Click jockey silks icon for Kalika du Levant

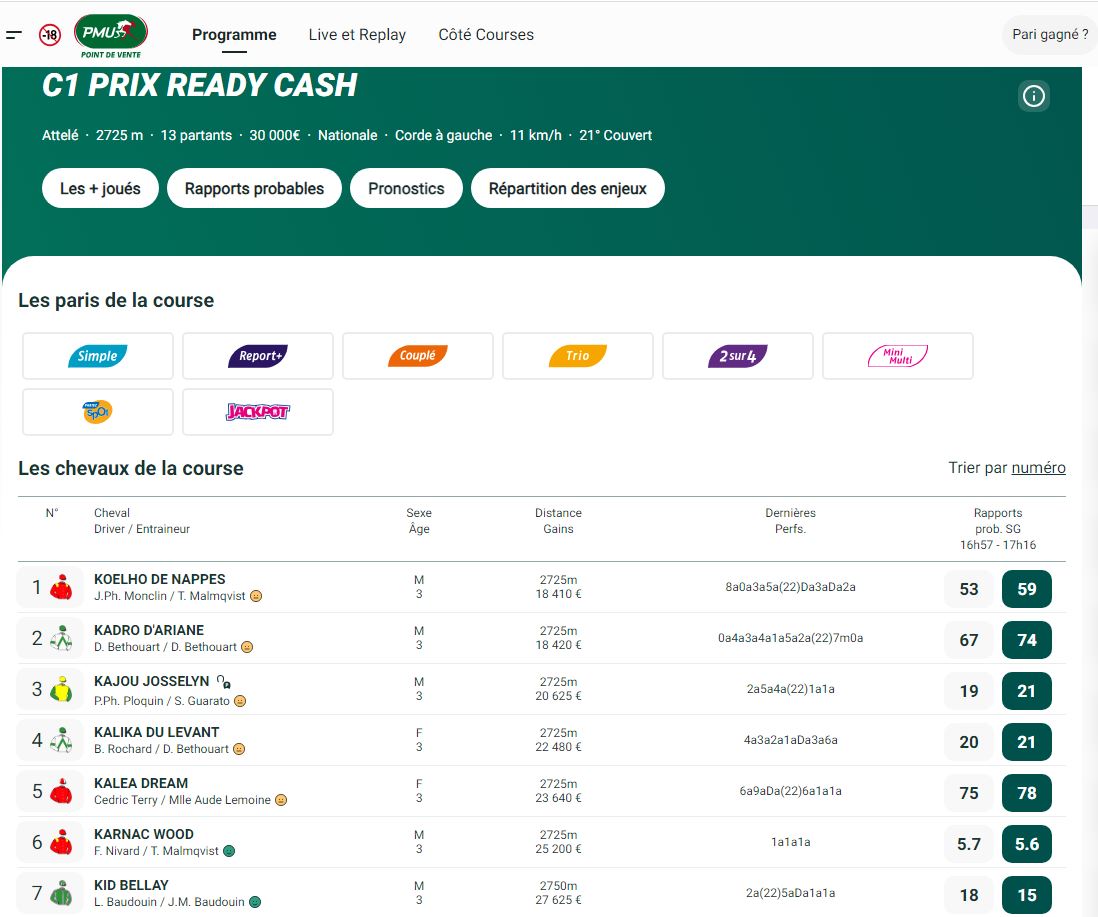(62, 741)
